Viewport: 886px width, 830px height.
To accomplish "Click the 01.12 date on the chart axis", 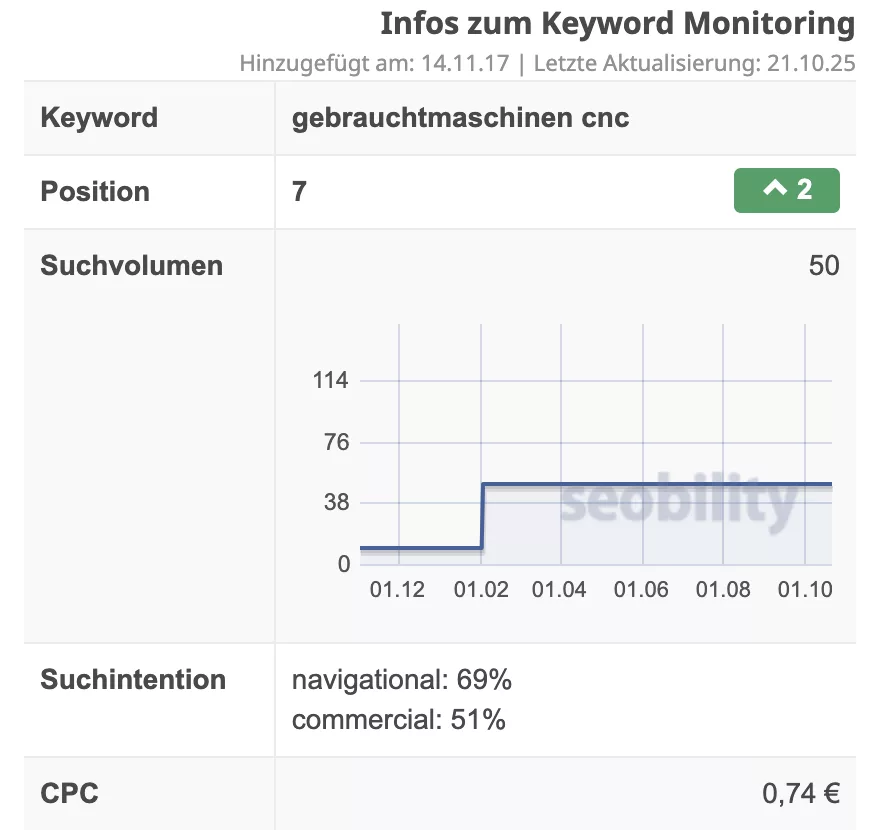I will point(397,590).
